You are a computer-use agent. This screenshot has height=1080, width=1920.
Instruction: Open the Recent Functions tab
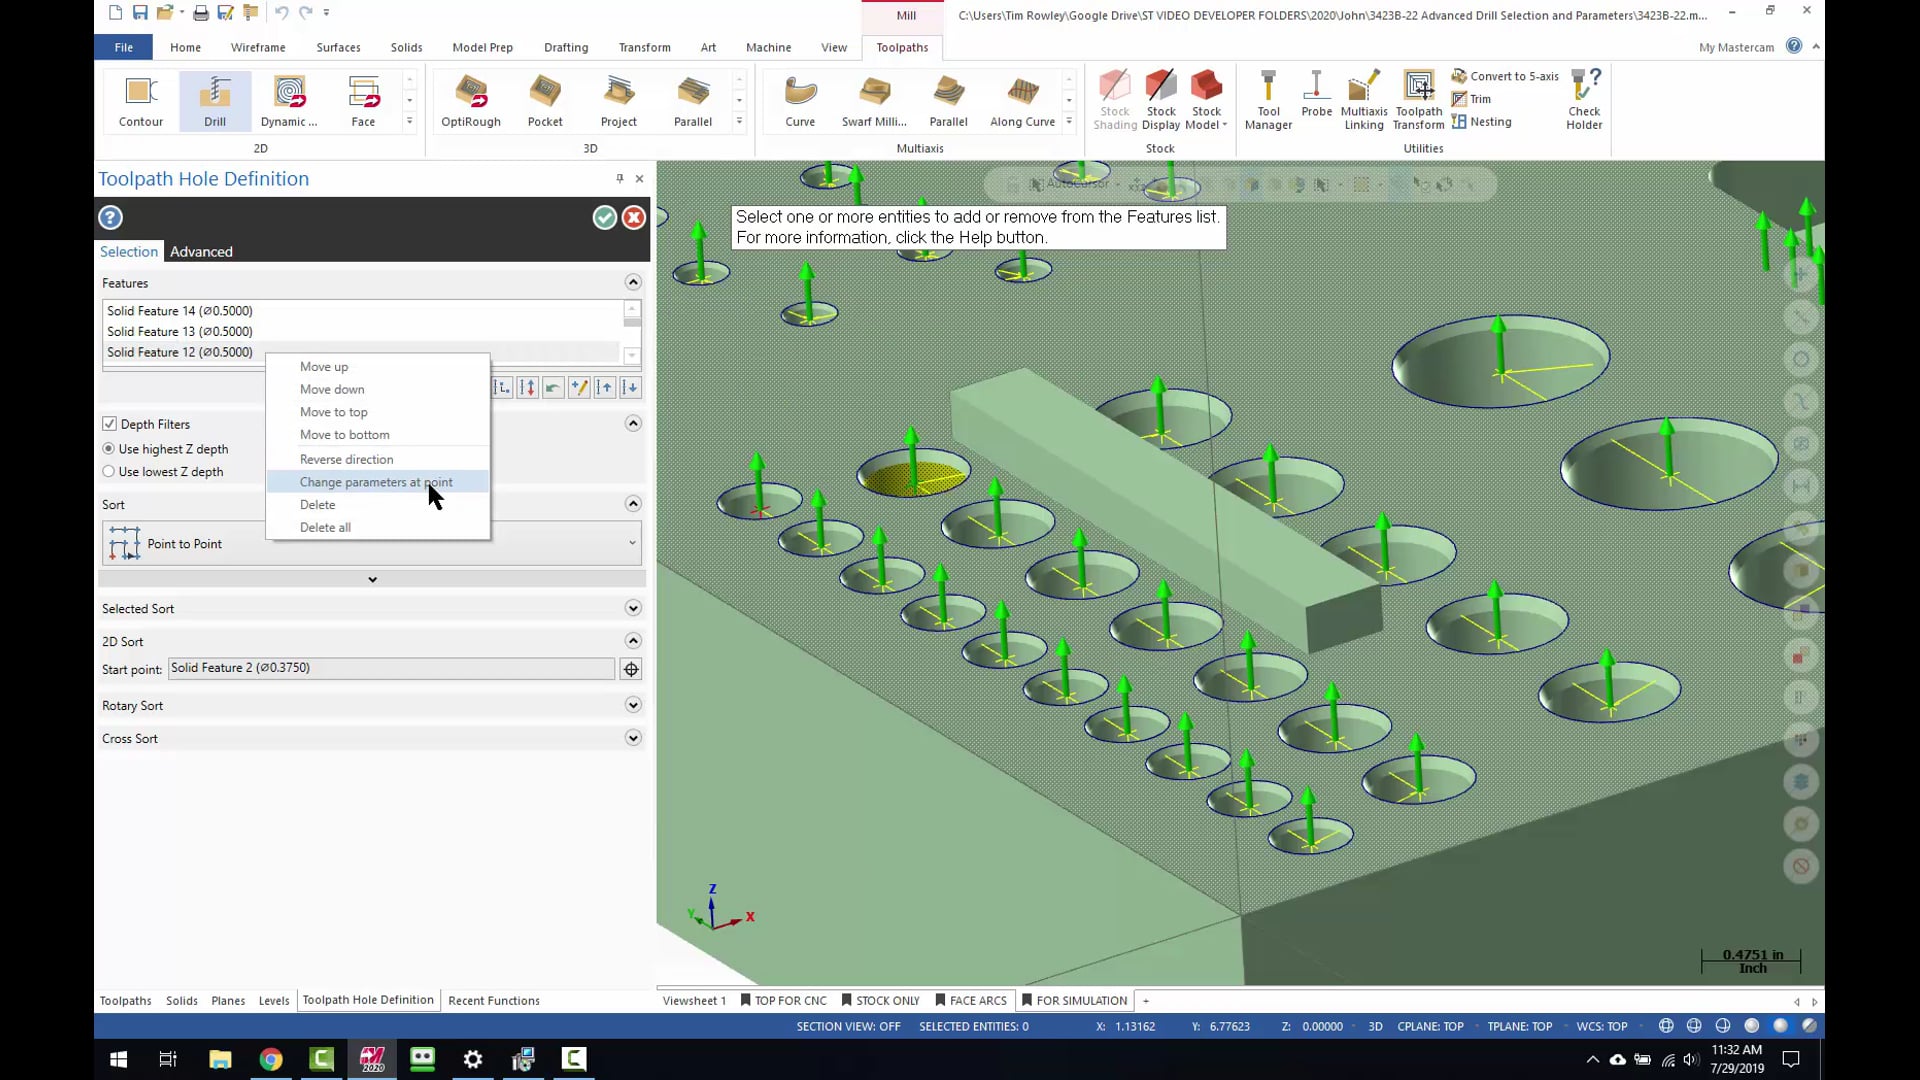[494, 1001]
